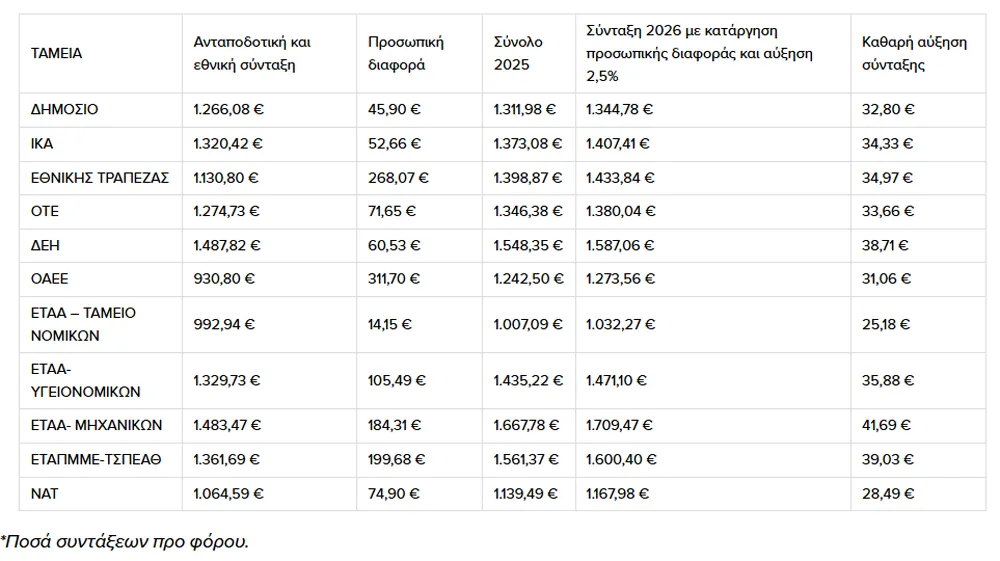1000x561 pixels.
Task: Select the ΔΕΗ fund cell
Action: pos(46,245)
